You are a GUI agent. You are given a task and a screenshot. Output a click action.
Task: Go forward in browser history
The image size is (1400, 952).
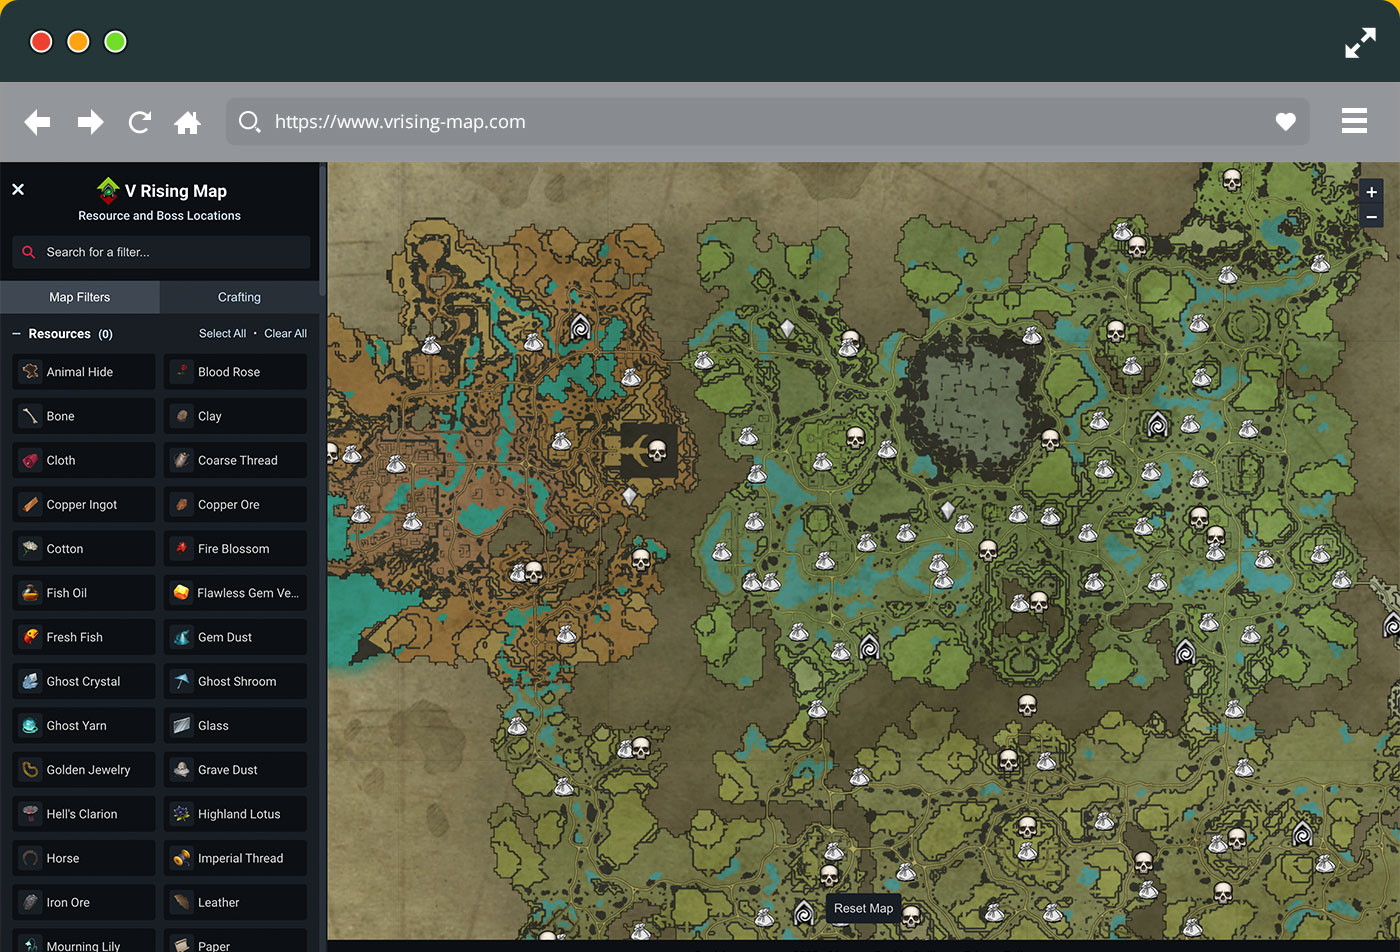90,122
